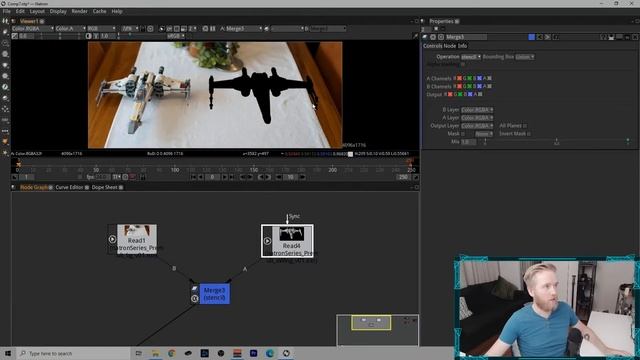Open the Render menu
The height and width of the screenshot is (360, 640).
click(80, 11)
